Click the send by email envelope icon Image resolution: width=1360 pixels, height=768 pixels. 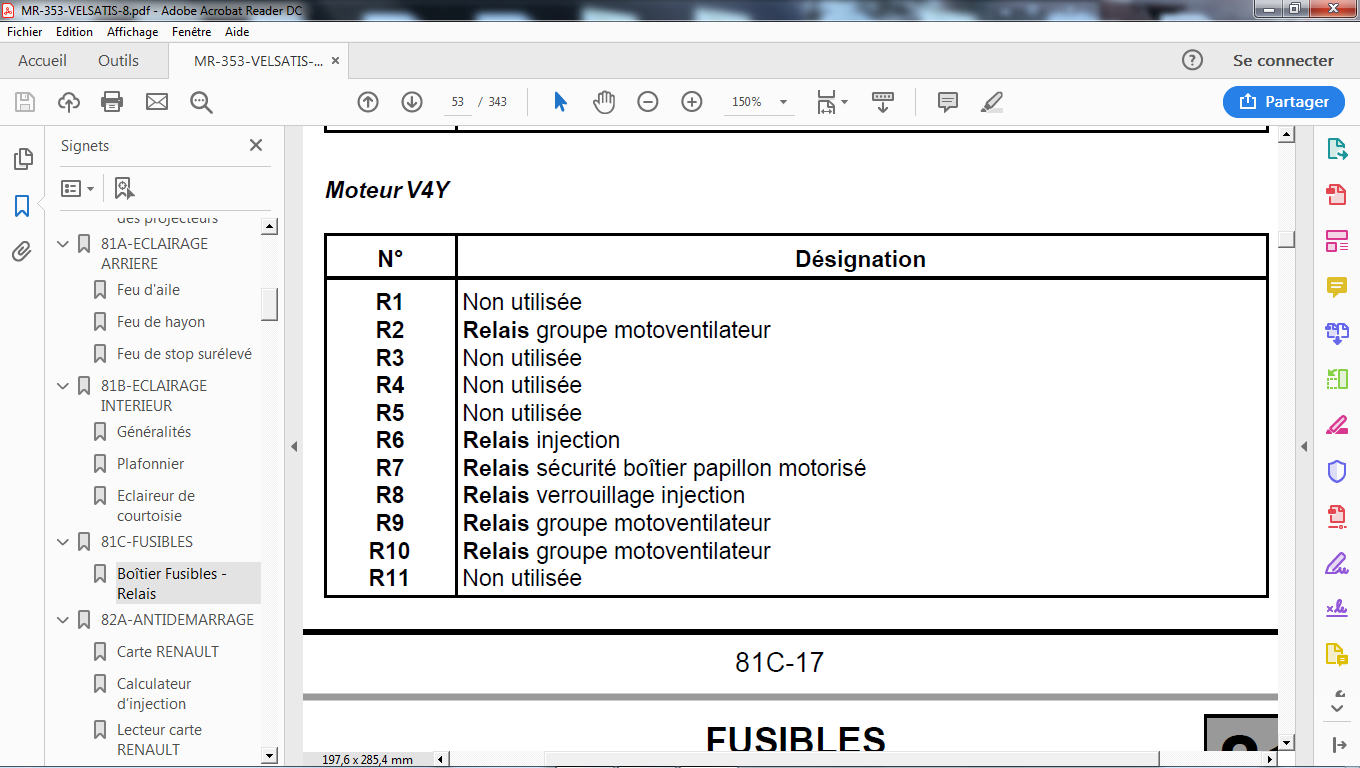(x=157, y=102)
